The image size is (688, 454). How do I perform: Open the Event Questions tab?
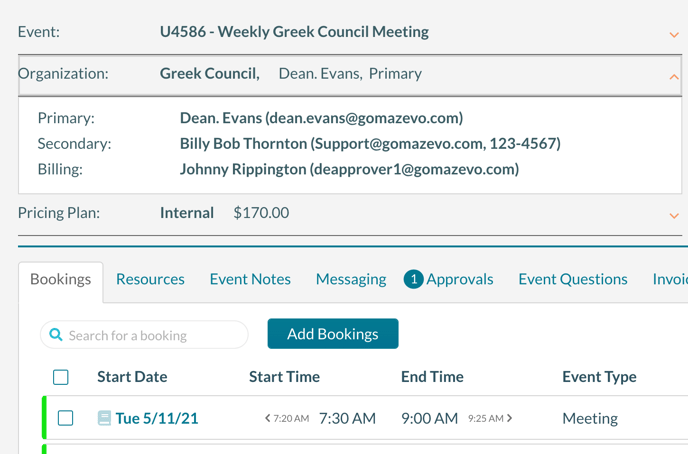[x=573, y=279]
